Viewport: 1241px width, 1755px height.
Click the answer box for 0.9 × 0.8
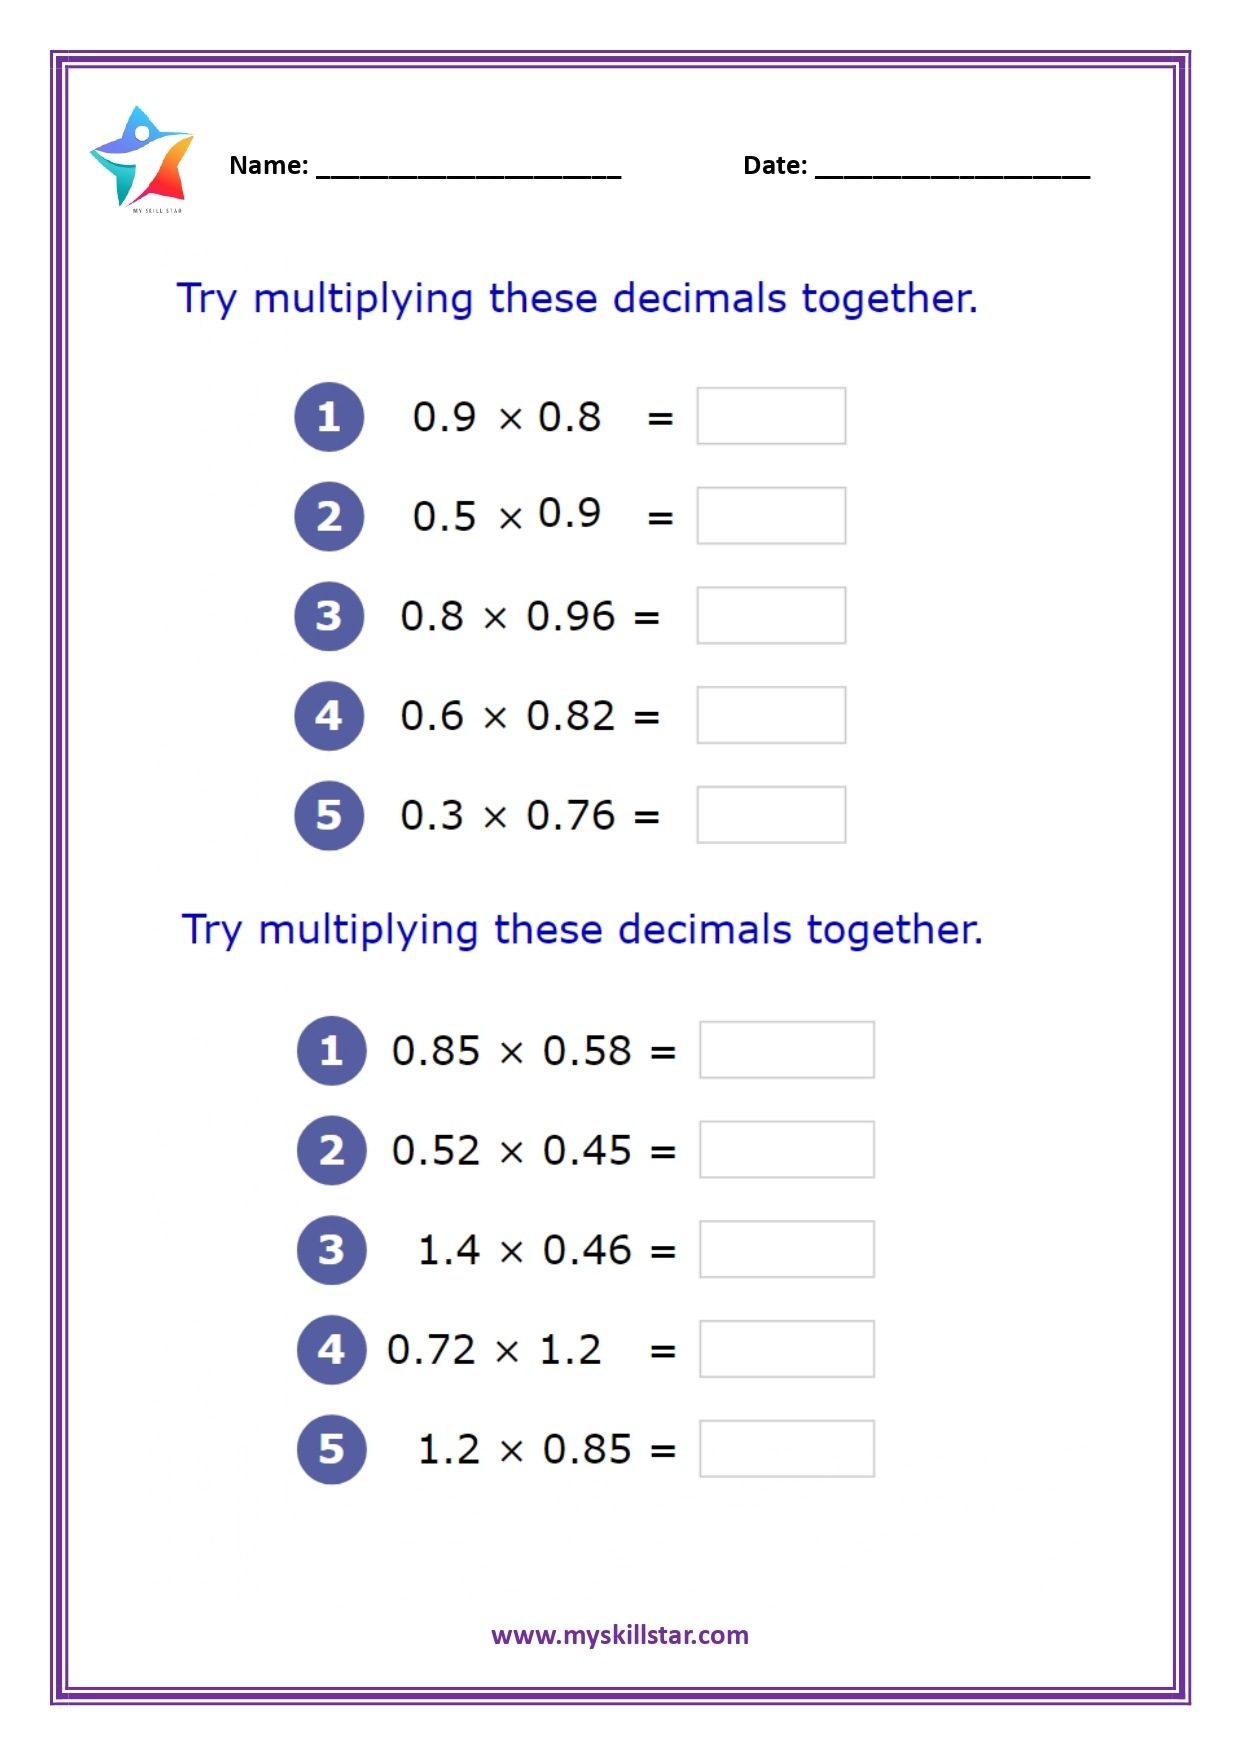click(x=771, y=416)
